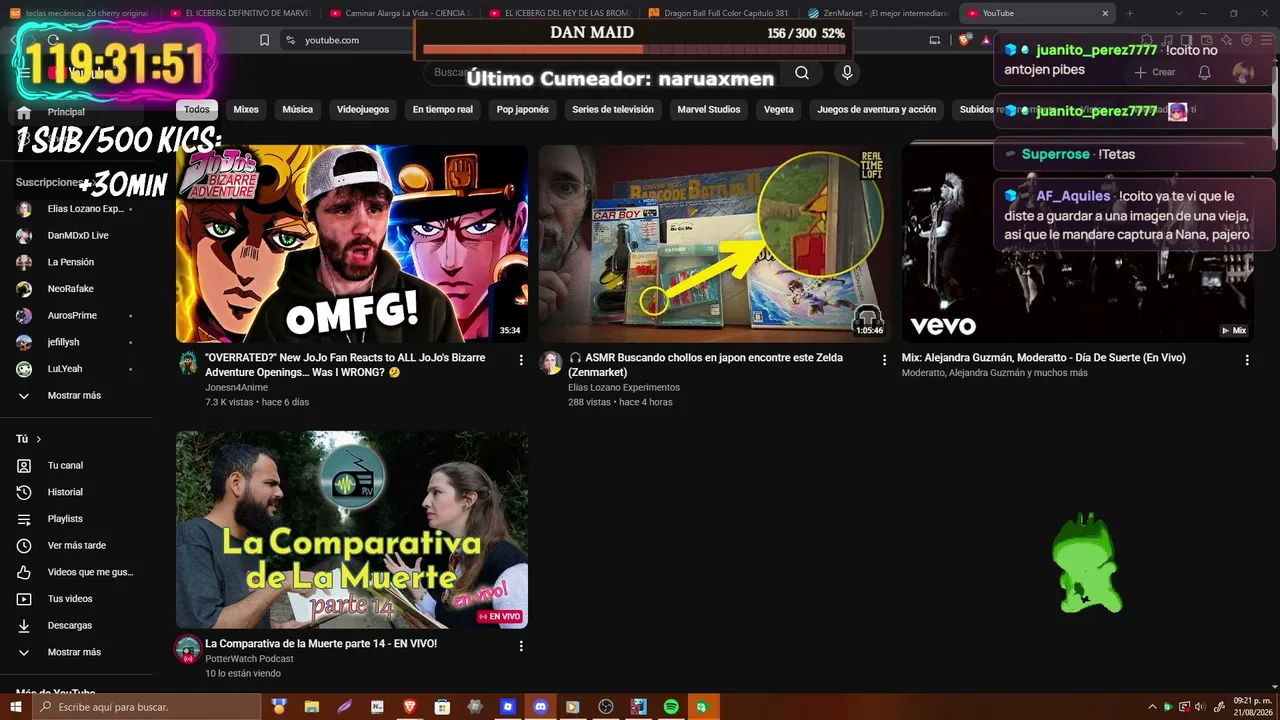Open Elias Lozano Exp... subscription channel
Viewport: 1280px width, 720px height.
pos(78,209)
